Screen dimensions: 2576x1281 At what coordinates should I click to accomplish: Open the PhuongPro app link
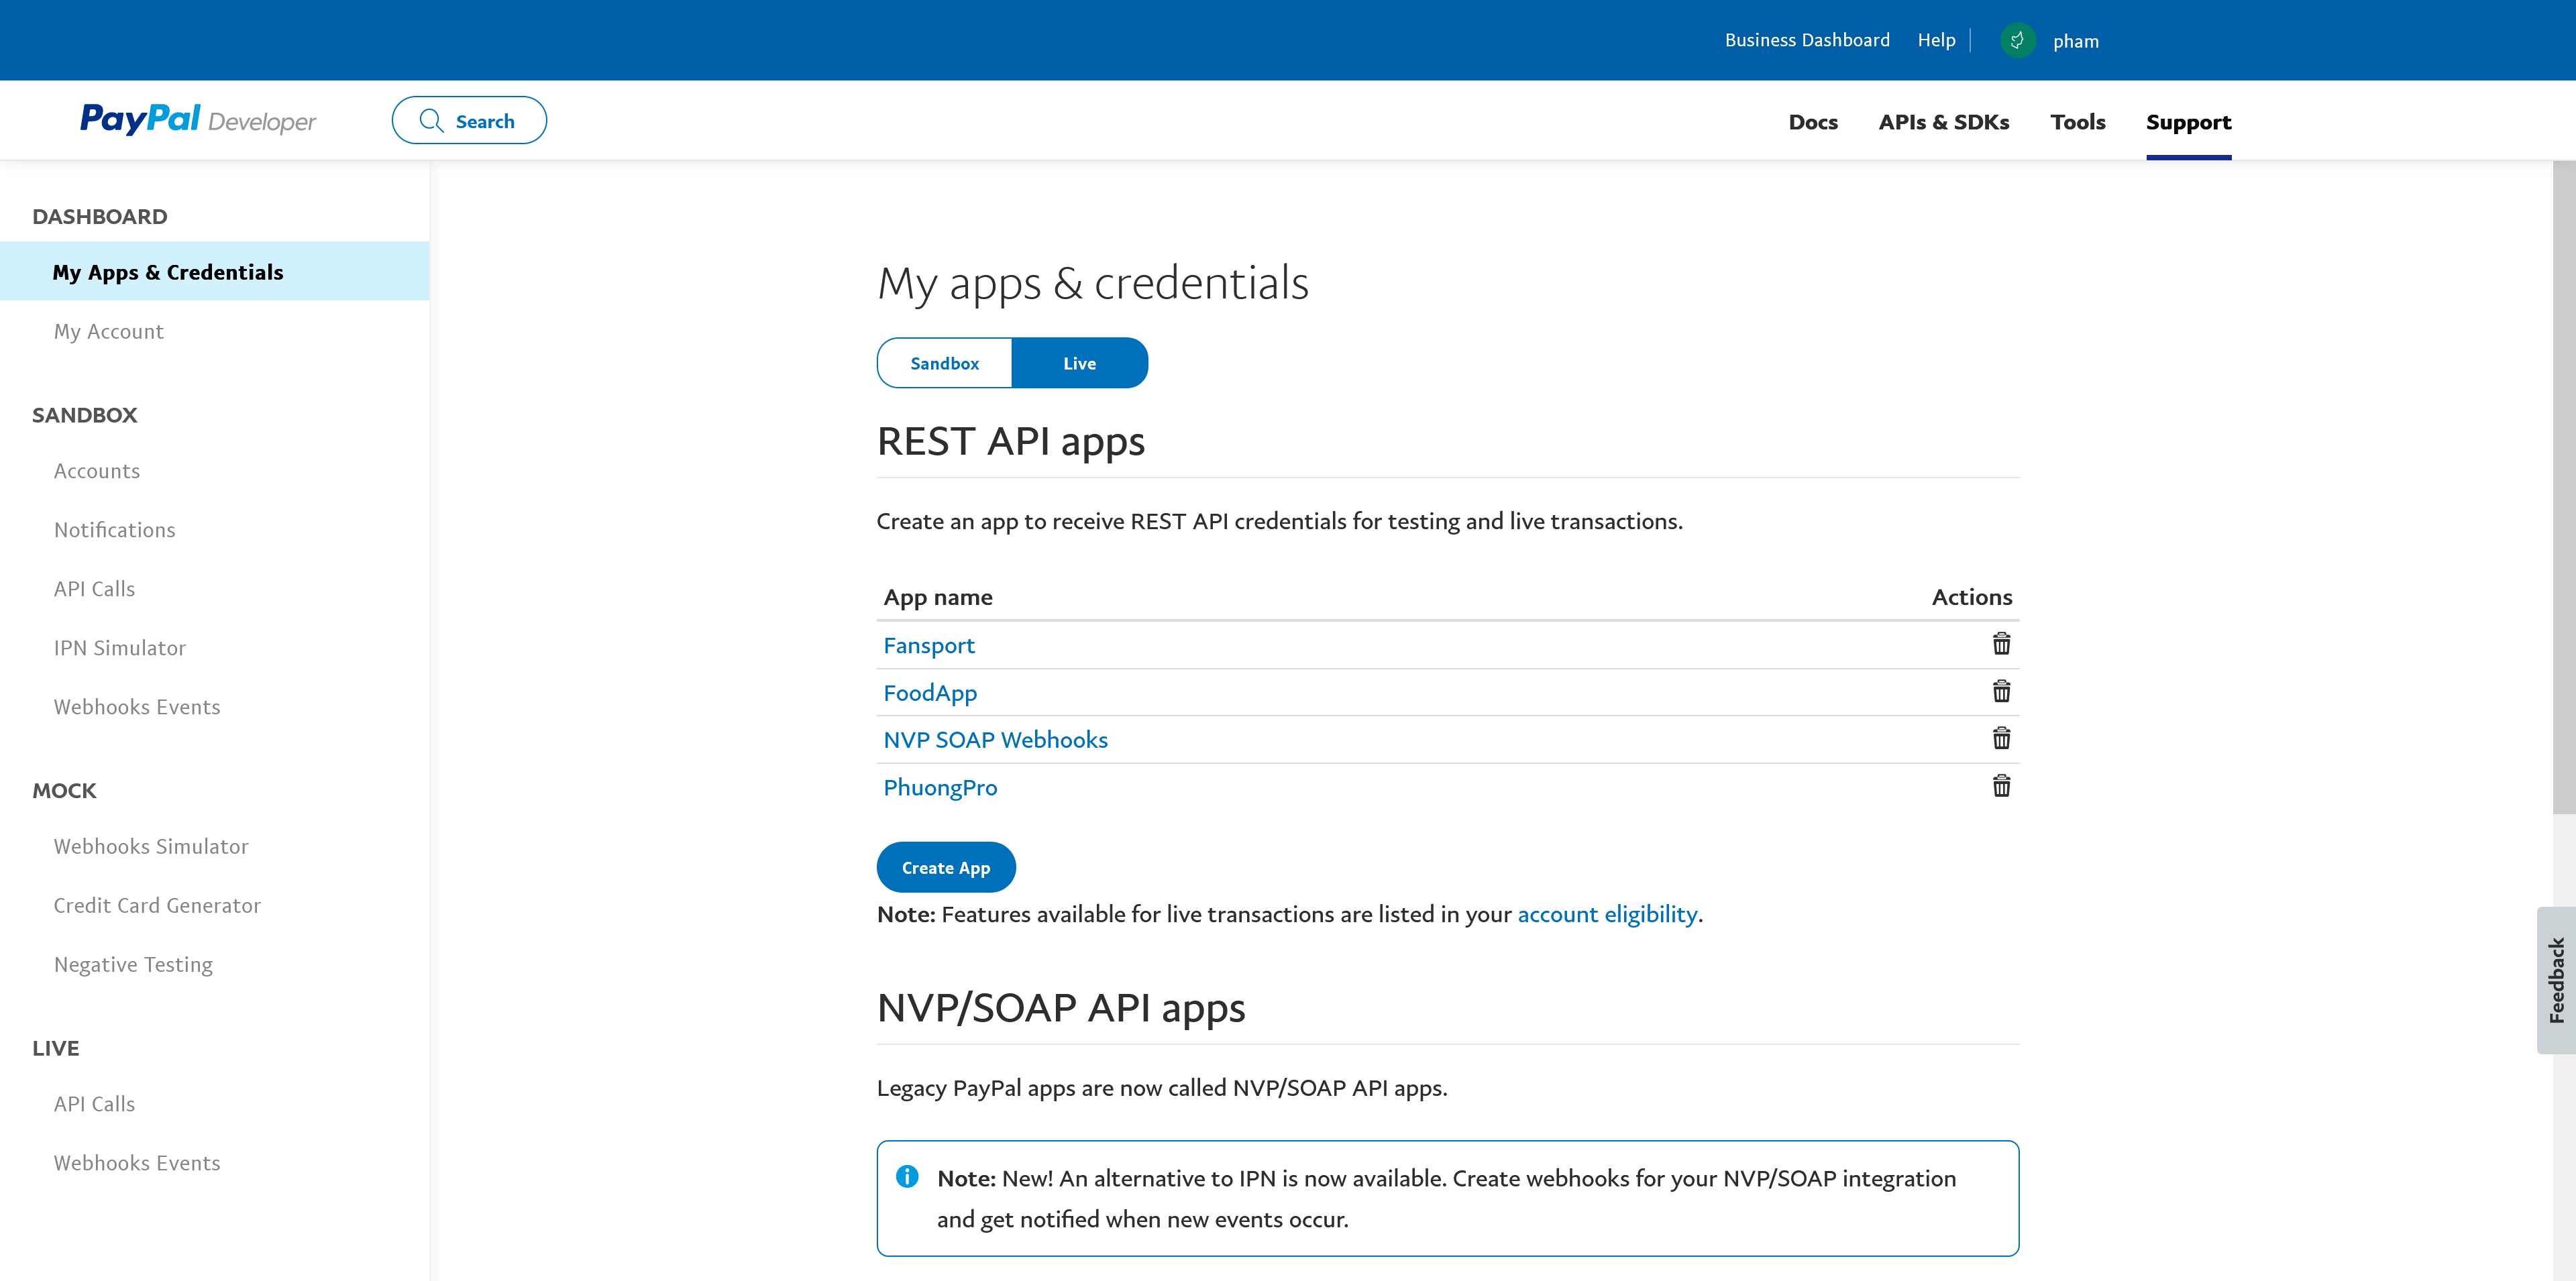[x=940, y=788]
